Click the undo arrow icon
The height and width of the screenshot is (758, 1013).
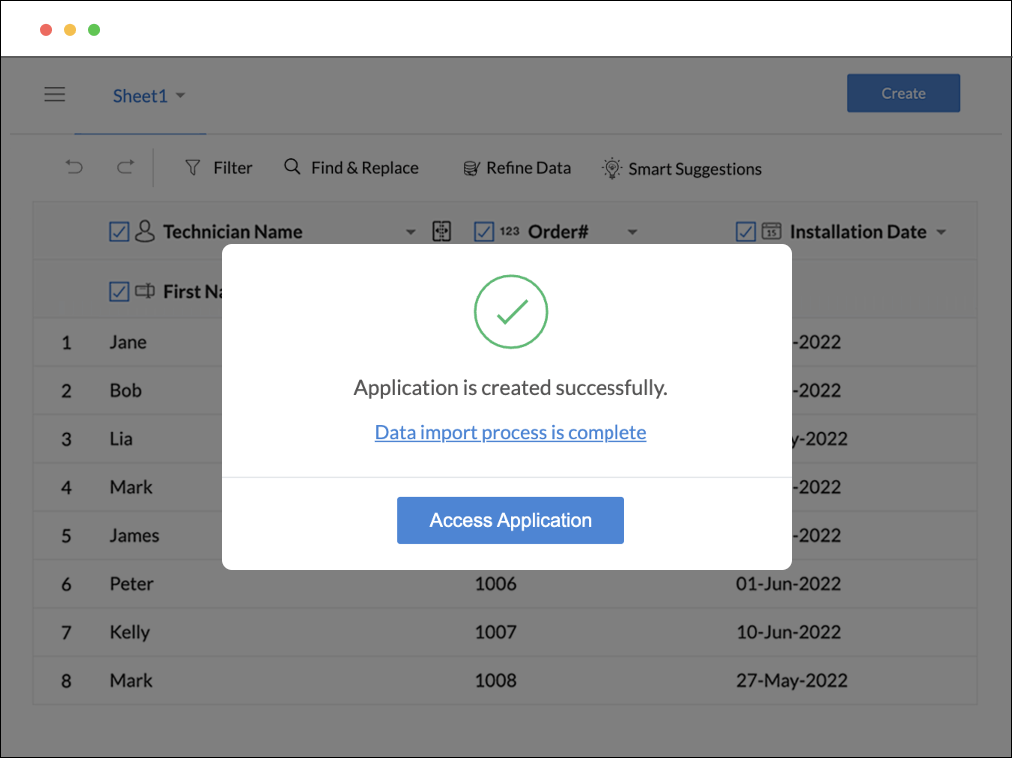74,168
